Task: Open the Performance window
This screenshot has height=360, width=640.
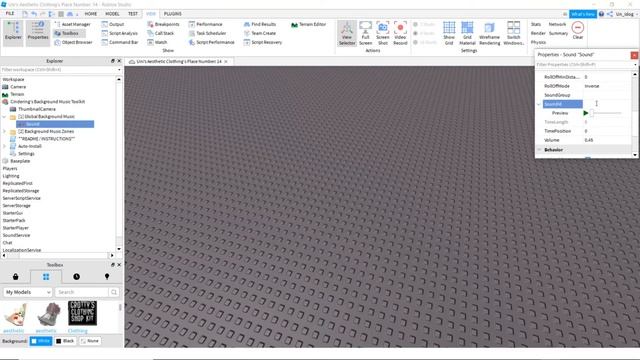Action: tap(205, 24)
